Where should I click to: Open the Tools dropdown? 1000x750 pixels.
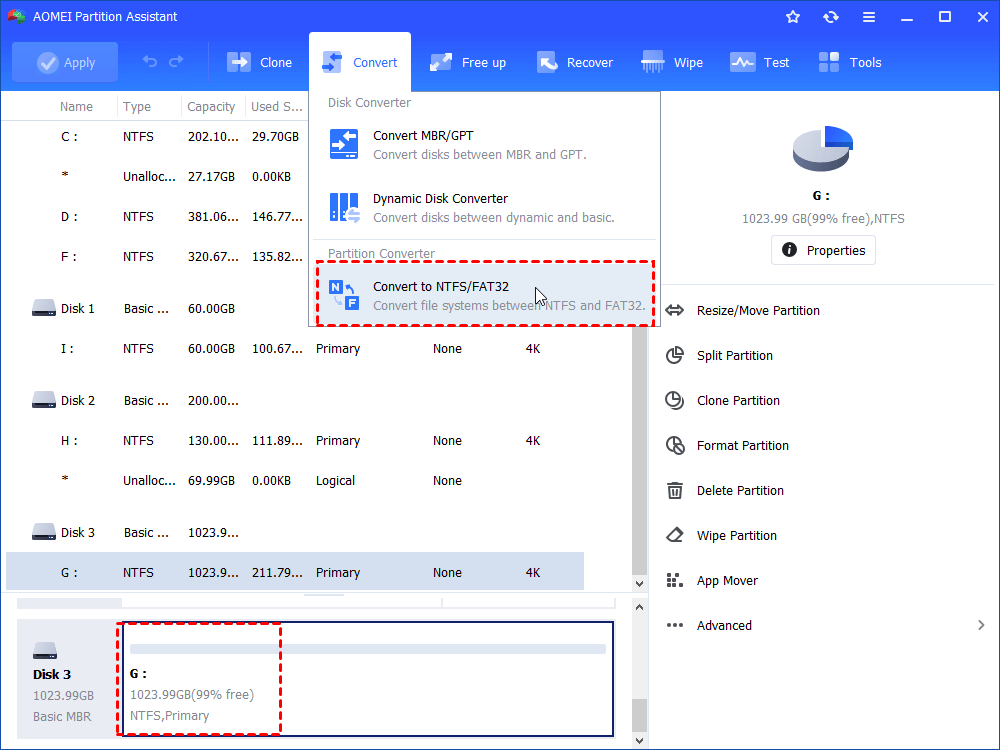pyautogui.click(x=849, y=62)
